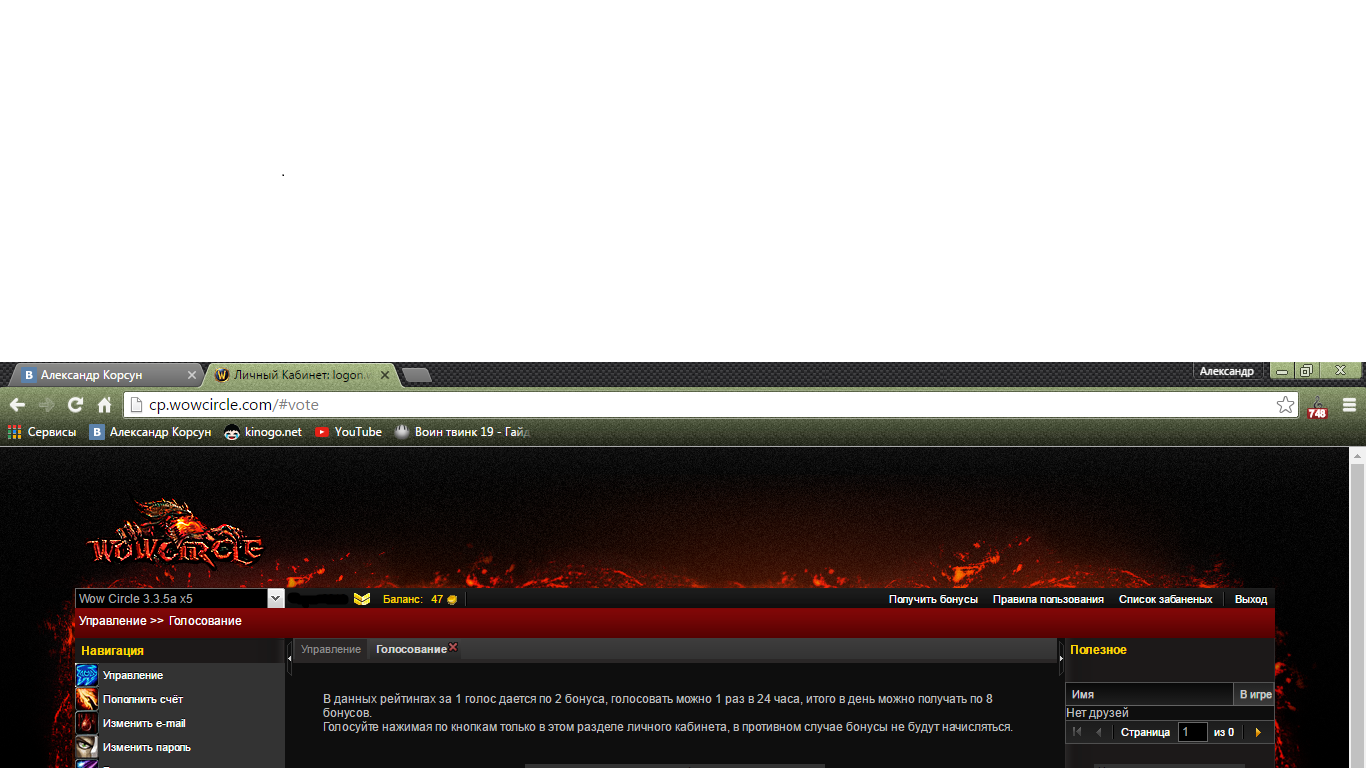Click the Управление navigation icon
Image resolution: width=1366 pixels, height=768 pixels.
(x=87, y=676)
